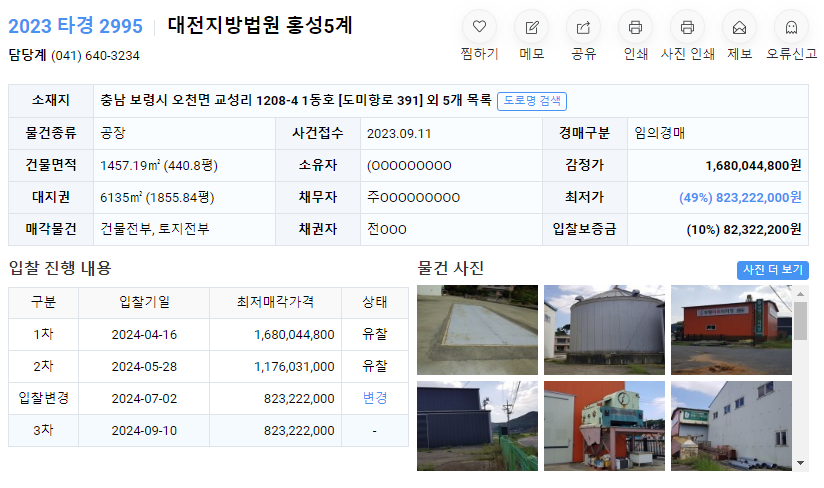824x488 pixels.
Task: Open the dark blue warehouse photo thumbnail
Action: tap(477, 426)
